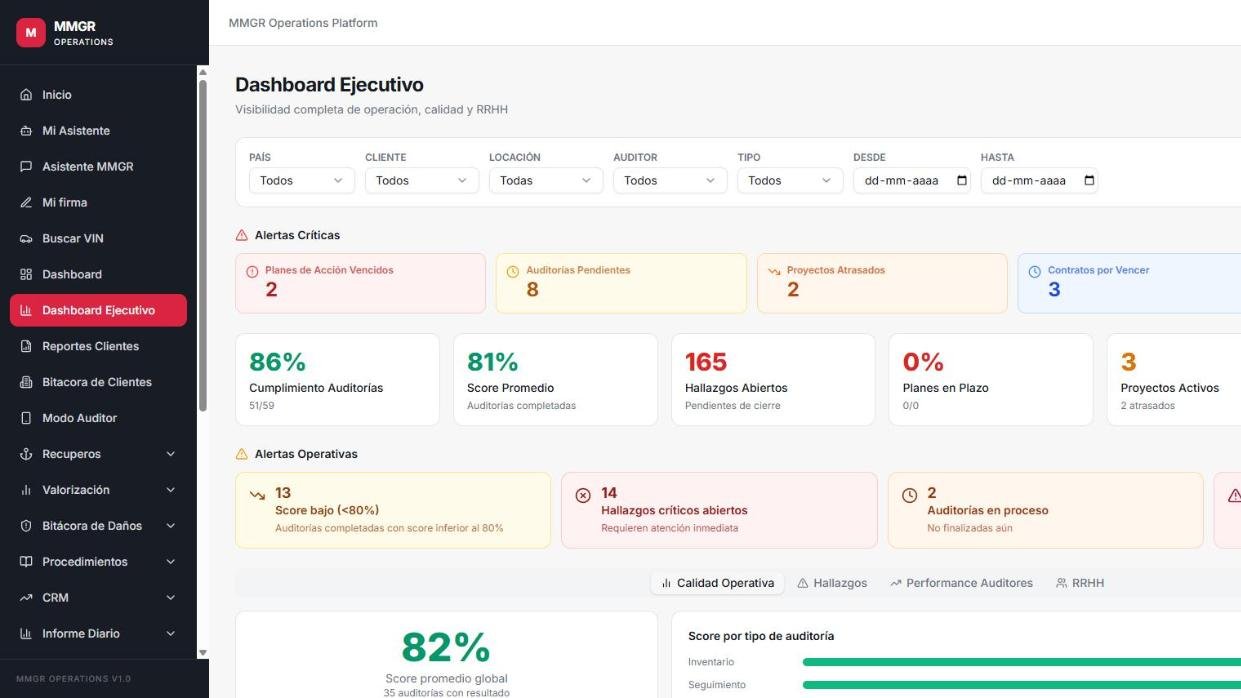Screen dimensions: 1241x698
Task: Click the Auditorías Pendientes clock icon
Action: pos(513,271)
